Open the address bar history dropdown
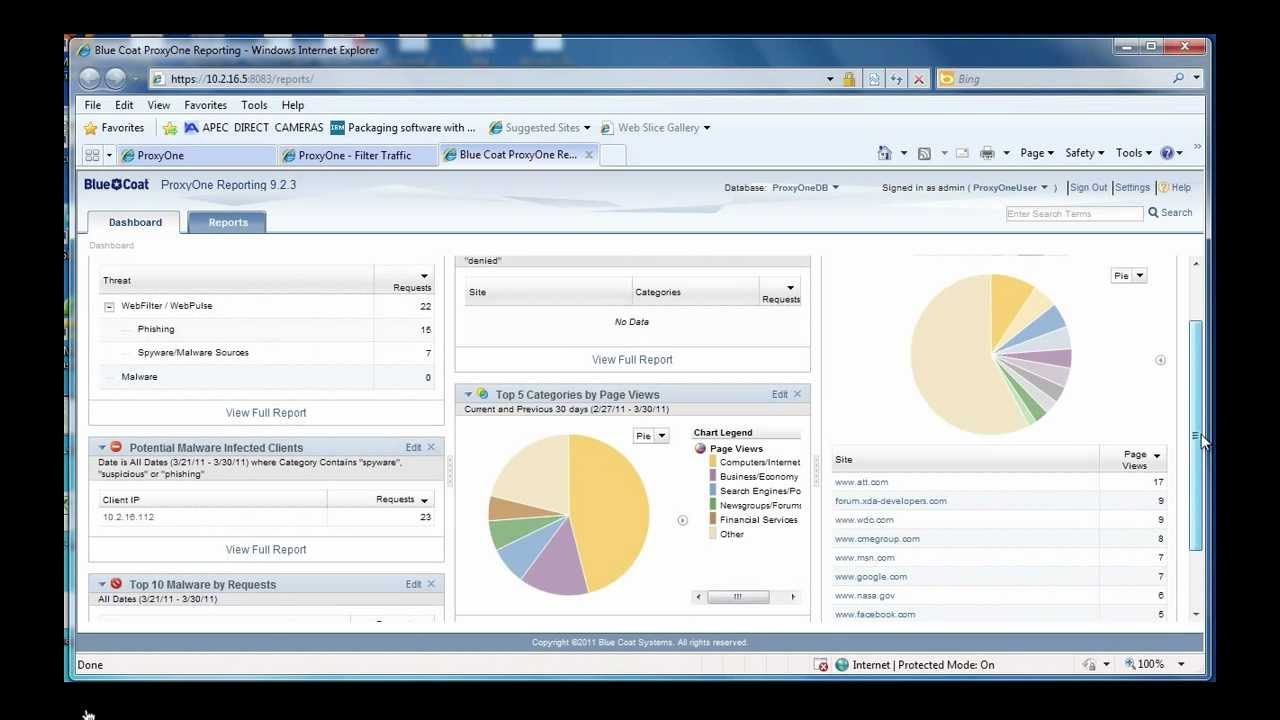This screenshot has width=1280, height=720. 830,79
